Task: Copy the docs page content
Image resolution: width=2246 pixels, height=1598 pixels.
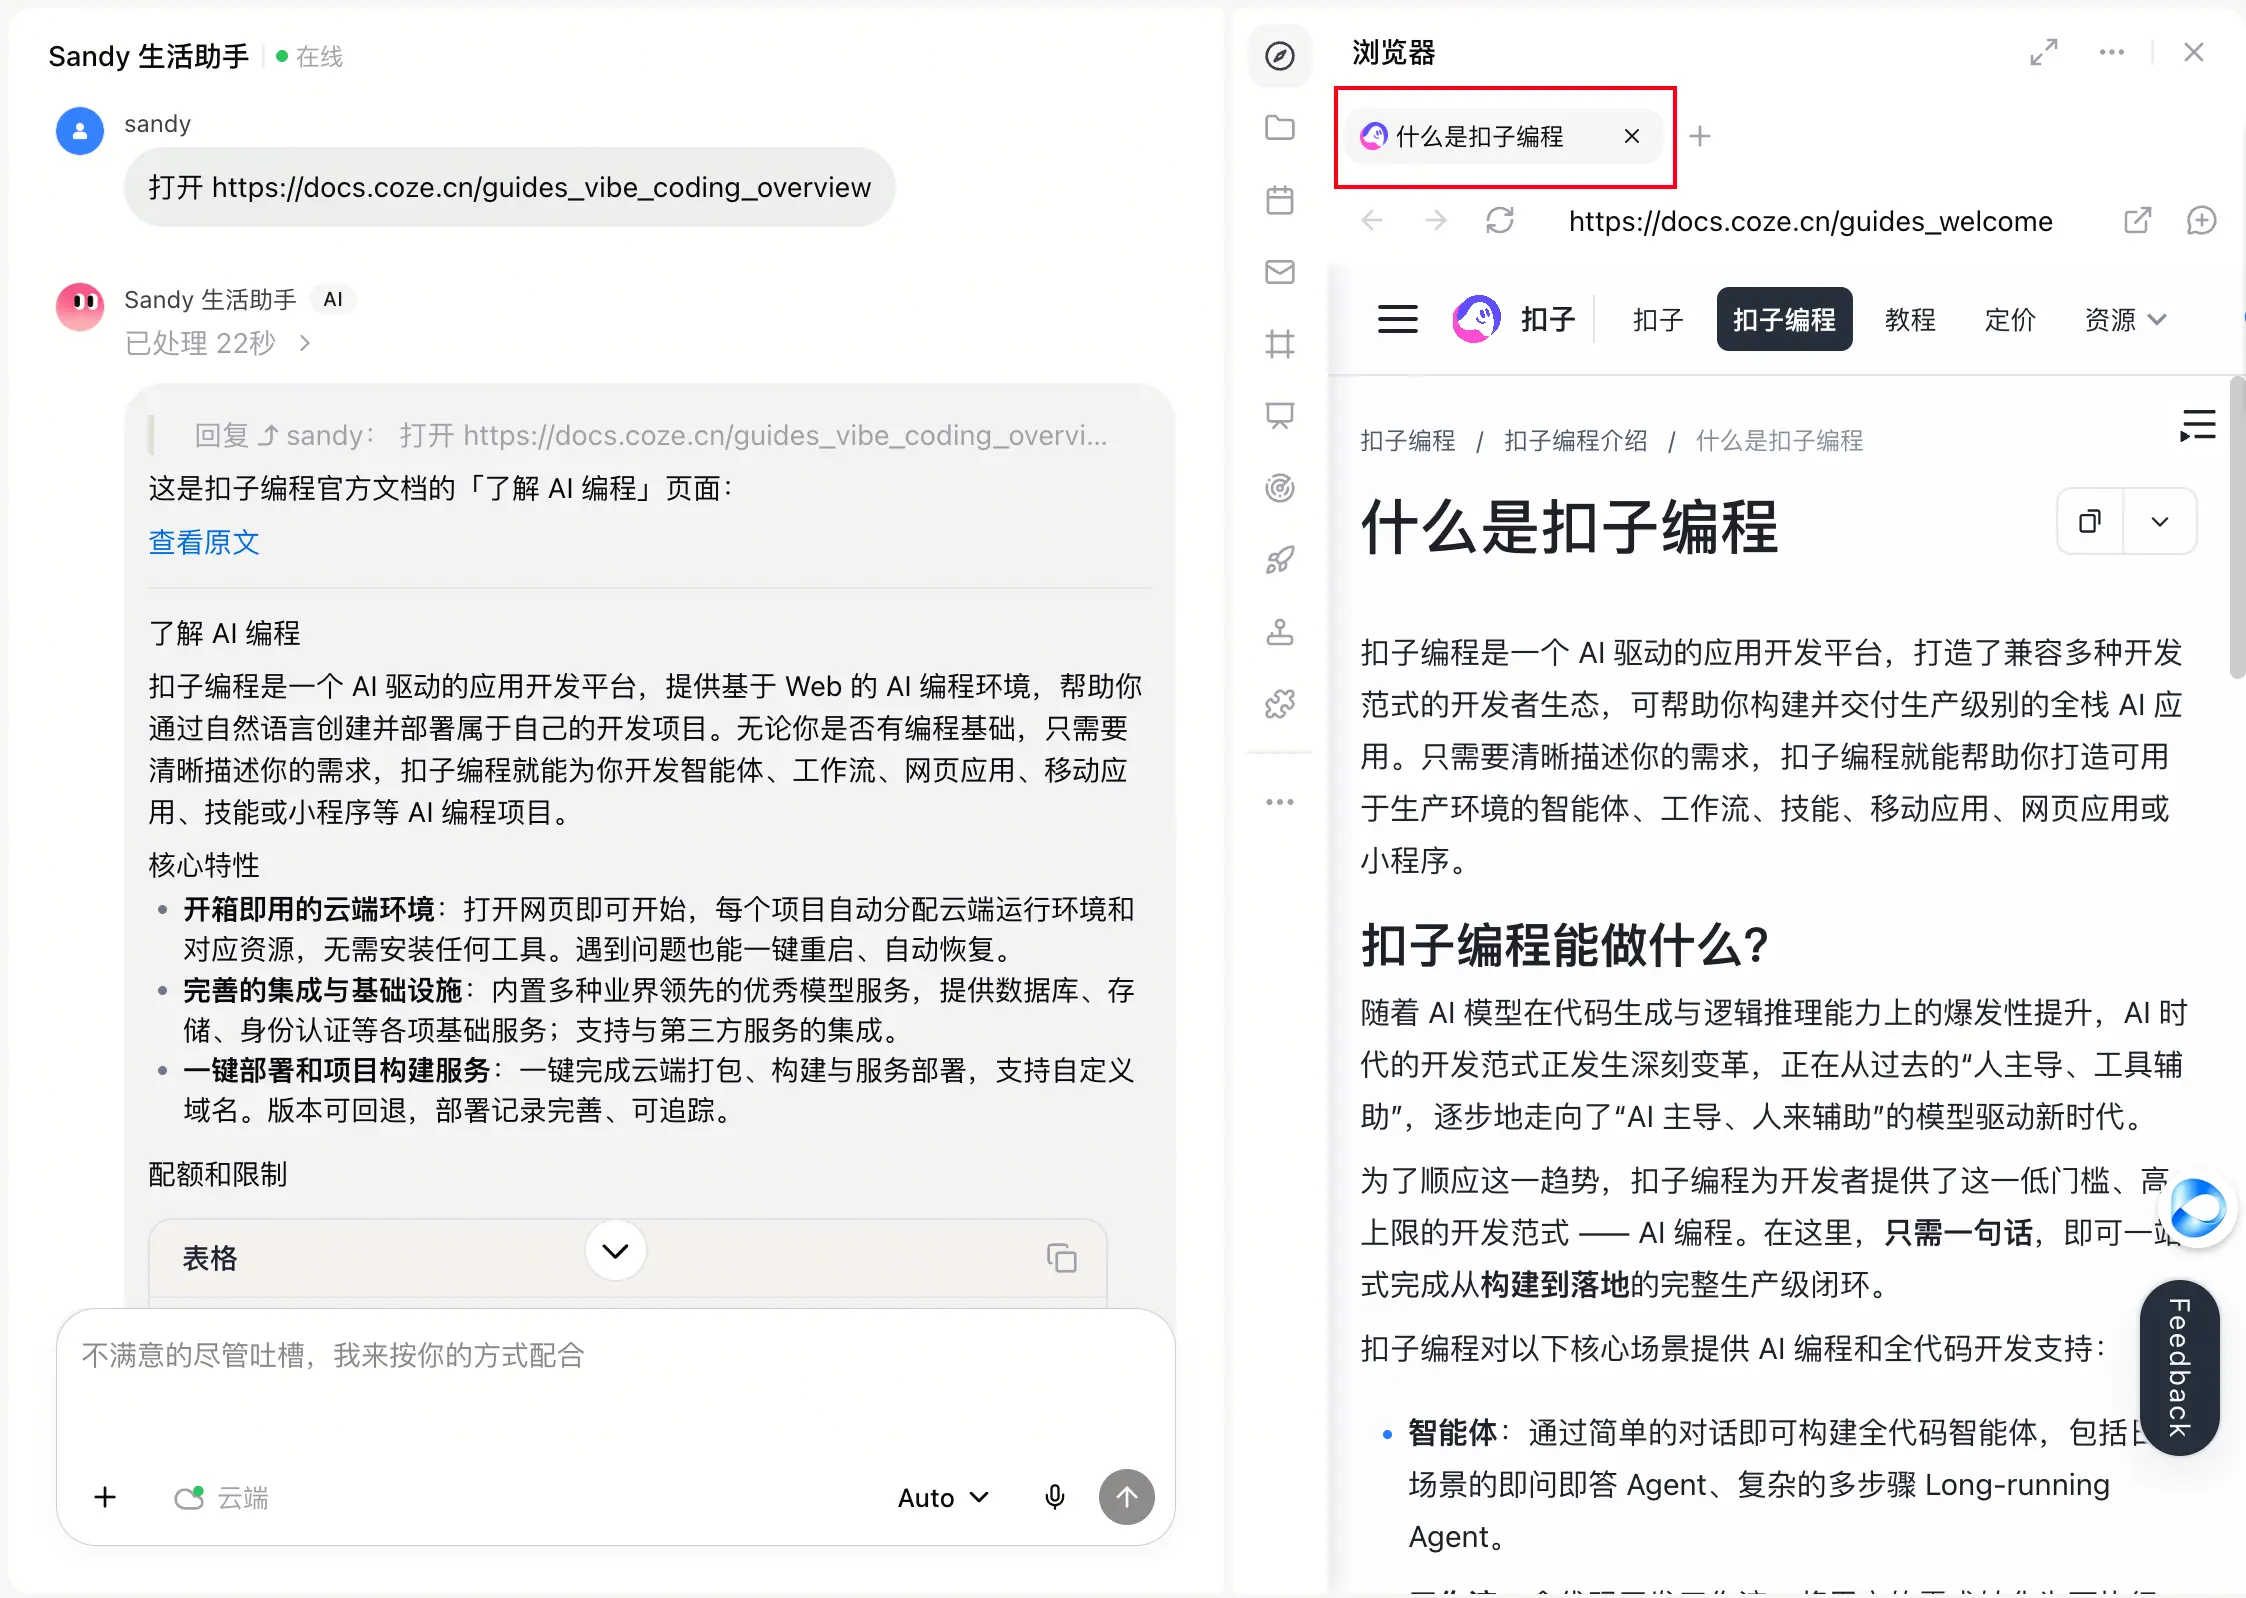Action: (2090, 521)
